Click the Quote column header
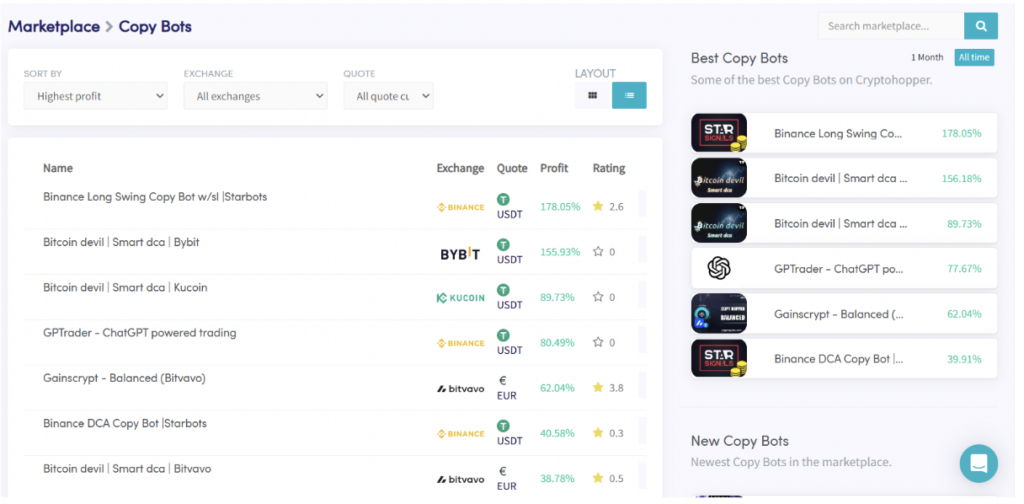The width and height of the screenshot is (1024, 504). [x=512, y=168]
